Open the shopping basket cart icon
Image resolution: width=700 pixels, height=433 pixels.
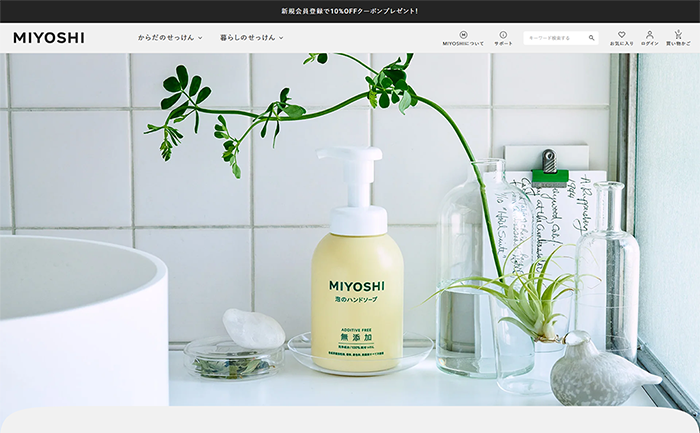[678, 34]
